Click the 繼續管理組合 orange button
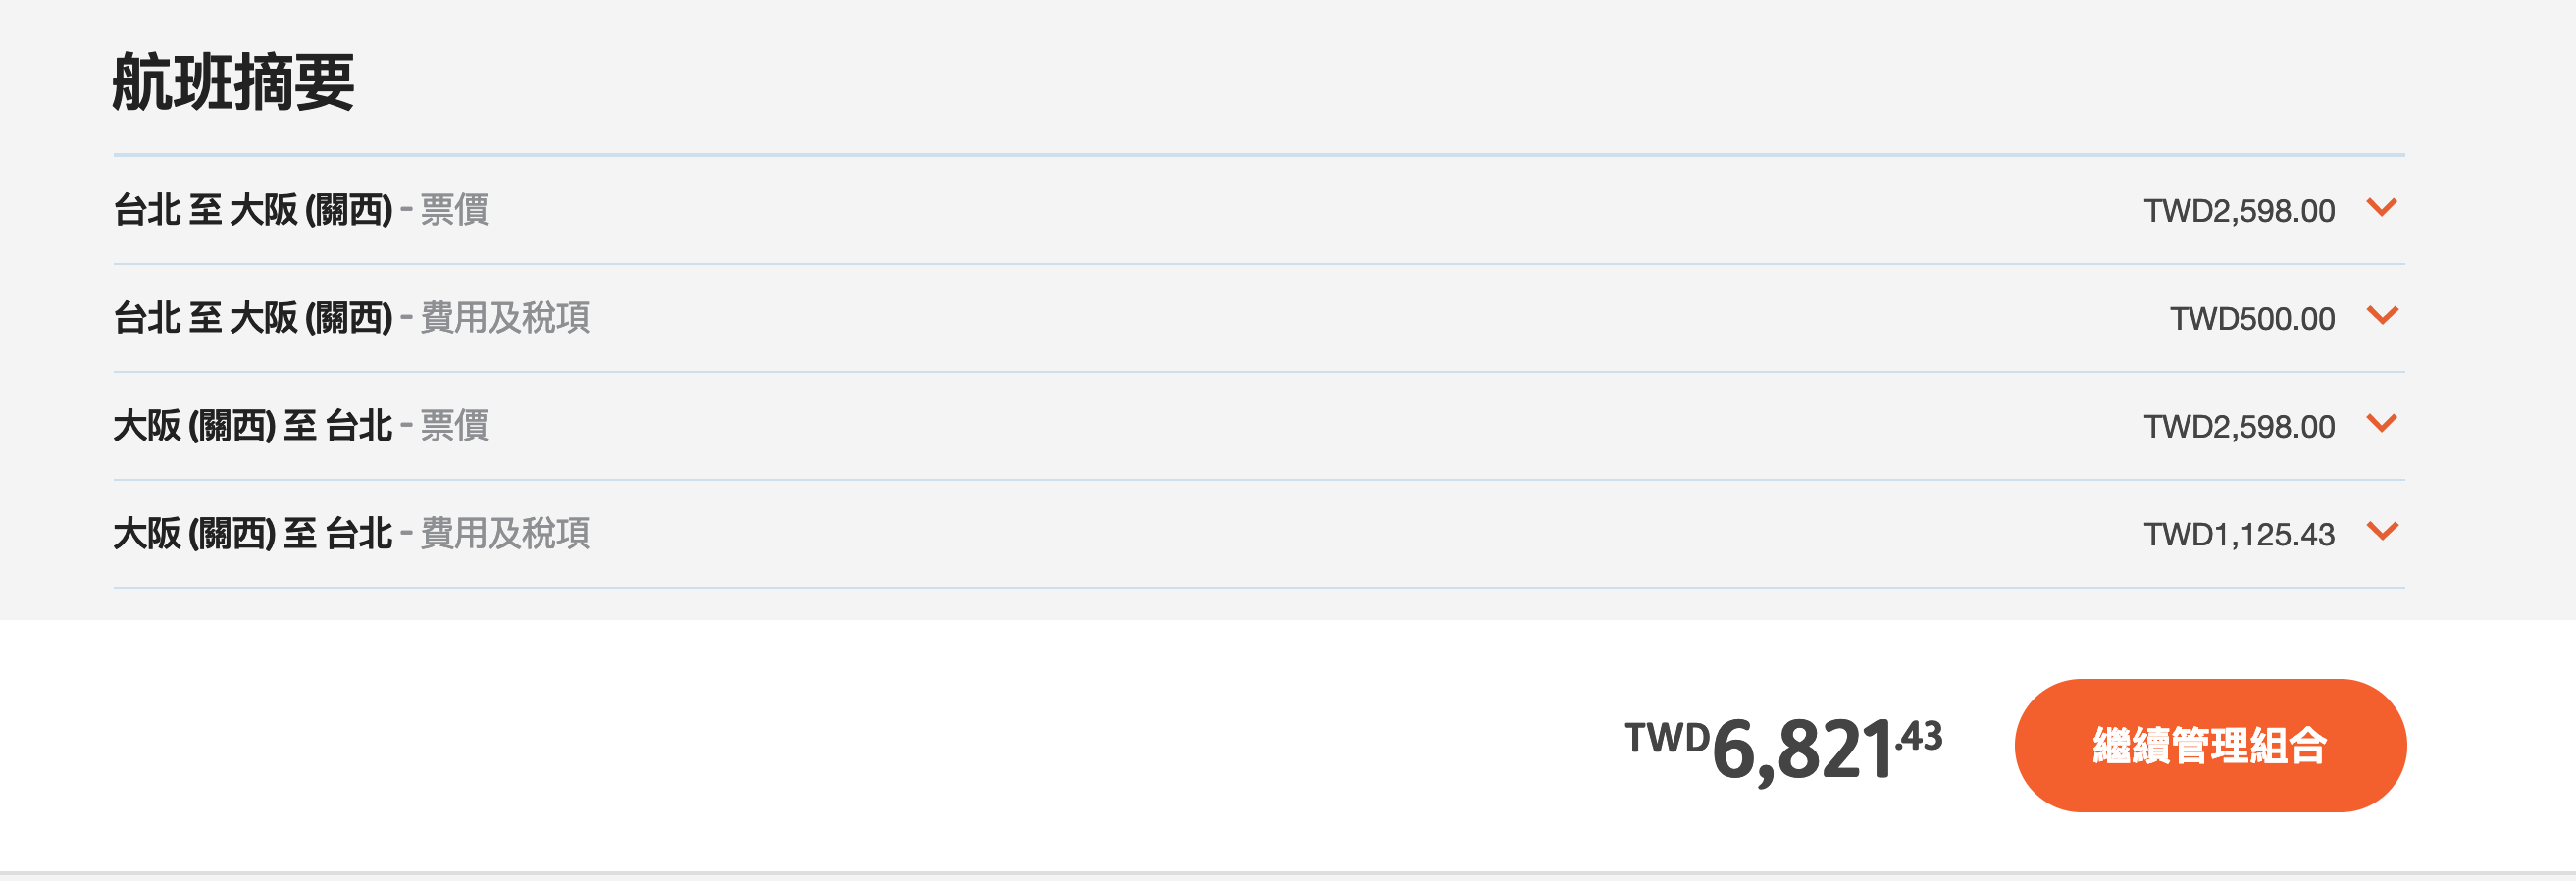The height and width of the screenshot is (881, 2576). coord(2210,745)
